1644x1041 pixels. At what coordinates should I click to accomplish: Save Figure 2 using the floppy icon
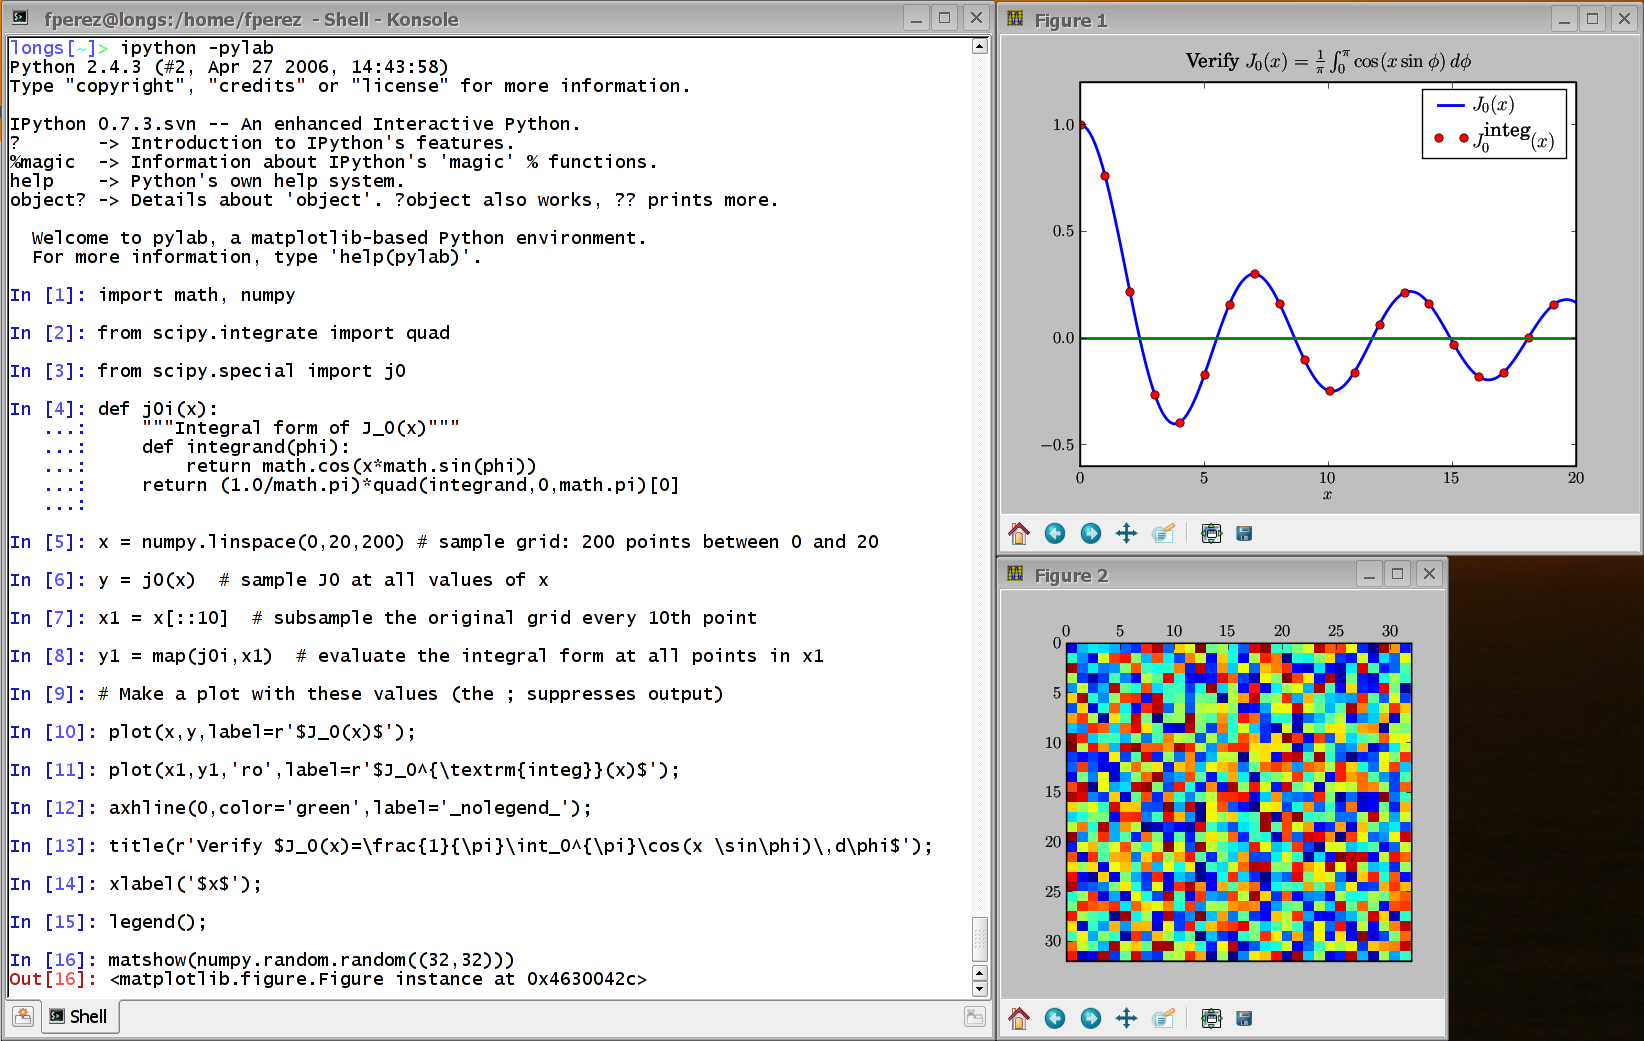(x=1244, y=1018)
